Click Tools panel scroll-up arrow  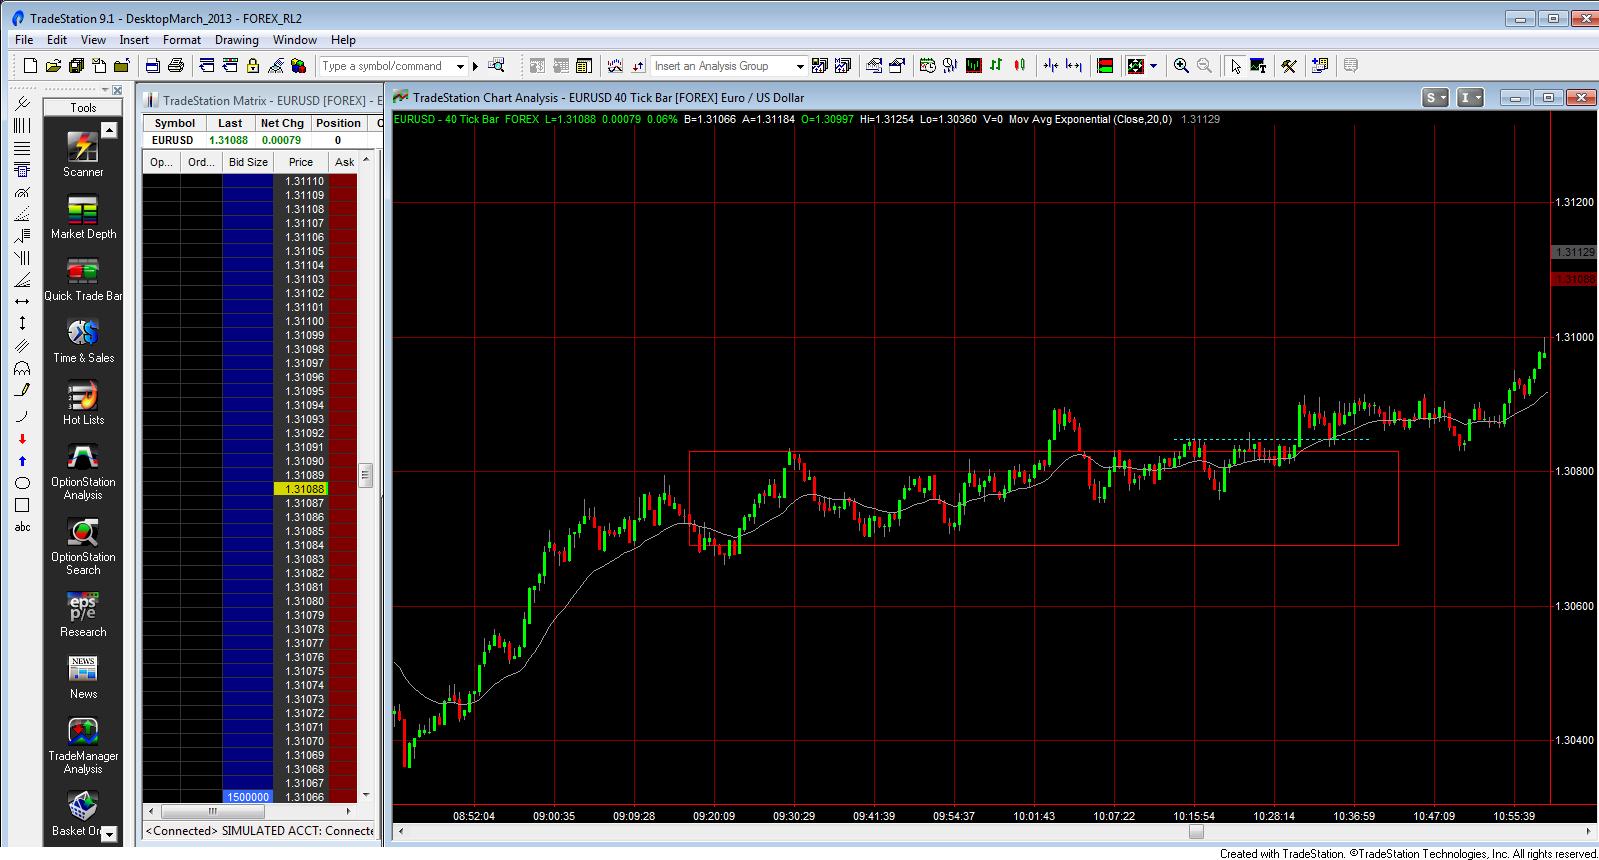click(x=110, y=131)
